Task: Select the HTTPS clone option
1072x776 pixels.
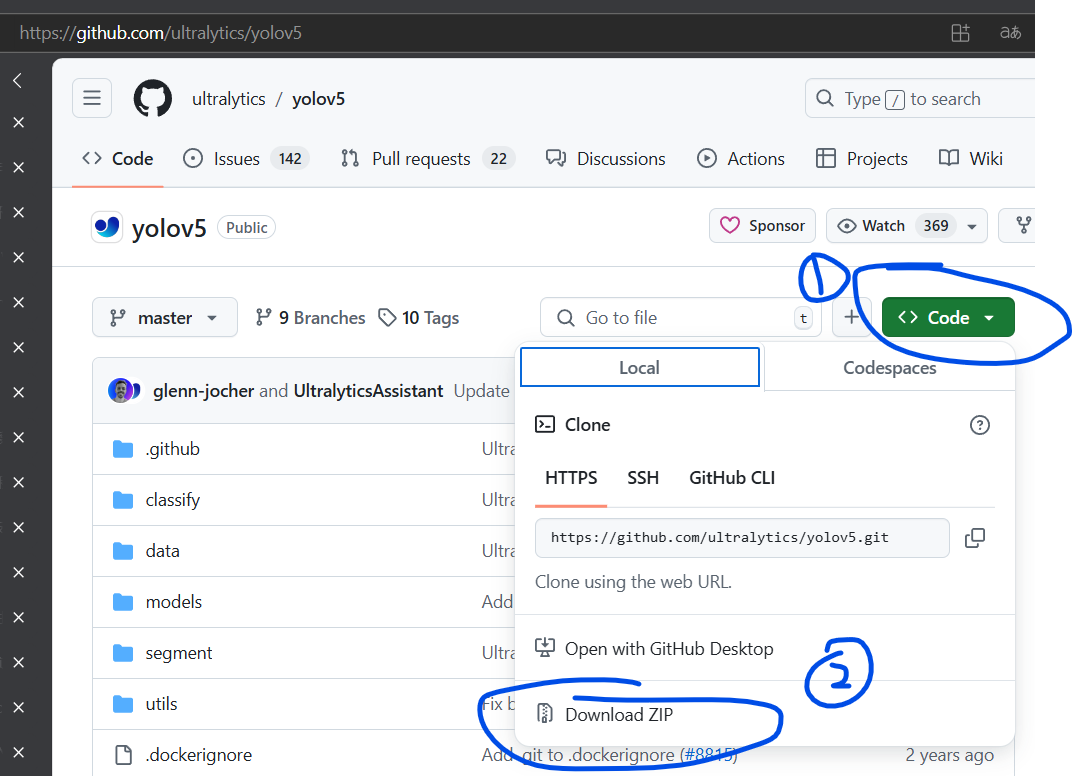Action: (x=571, y=478)
